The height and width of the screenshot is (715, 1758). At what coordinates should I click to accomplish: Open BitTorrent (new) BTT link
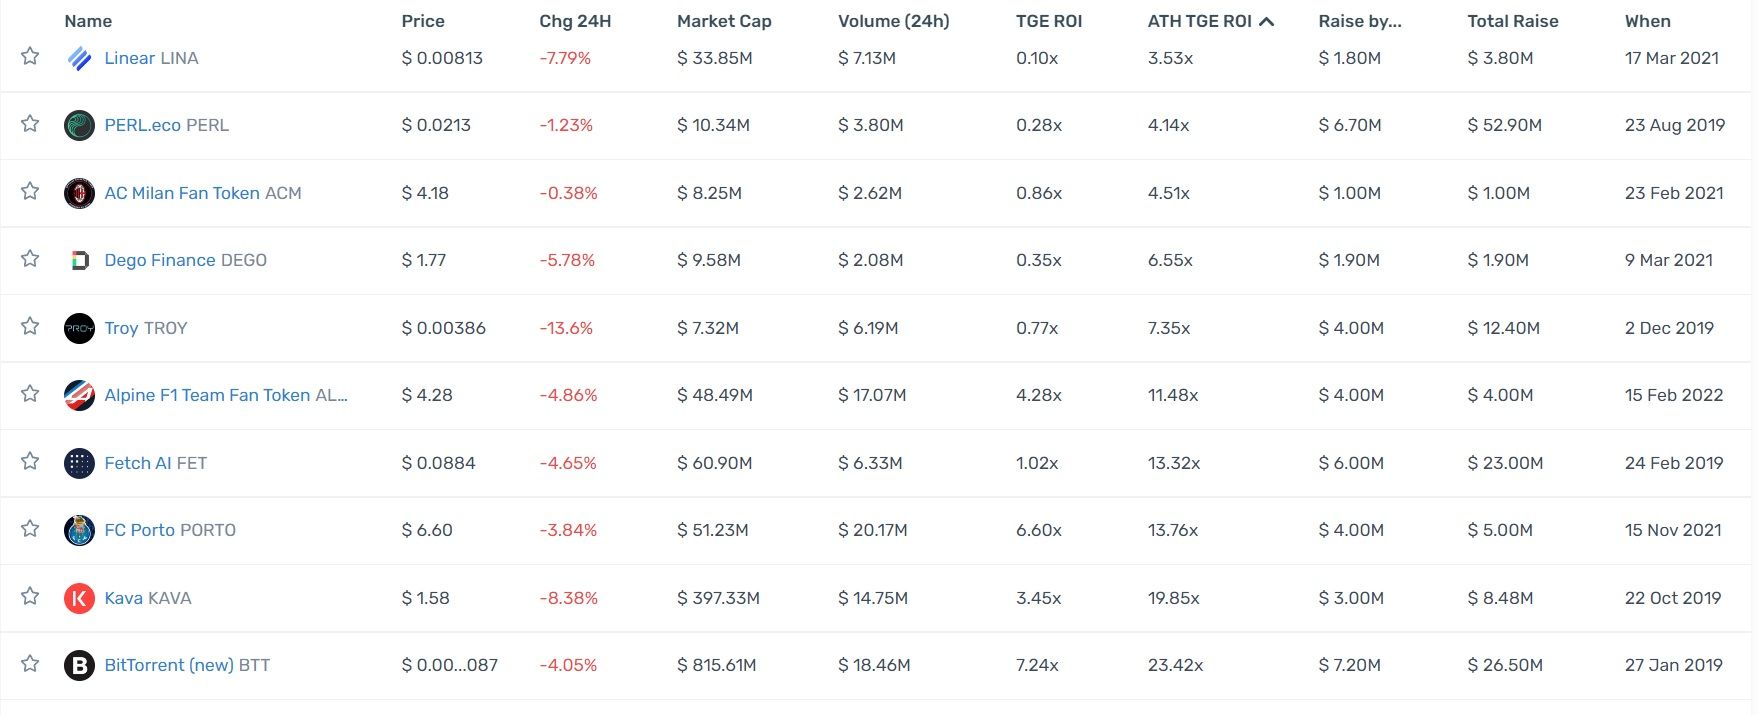coord(187,665)
